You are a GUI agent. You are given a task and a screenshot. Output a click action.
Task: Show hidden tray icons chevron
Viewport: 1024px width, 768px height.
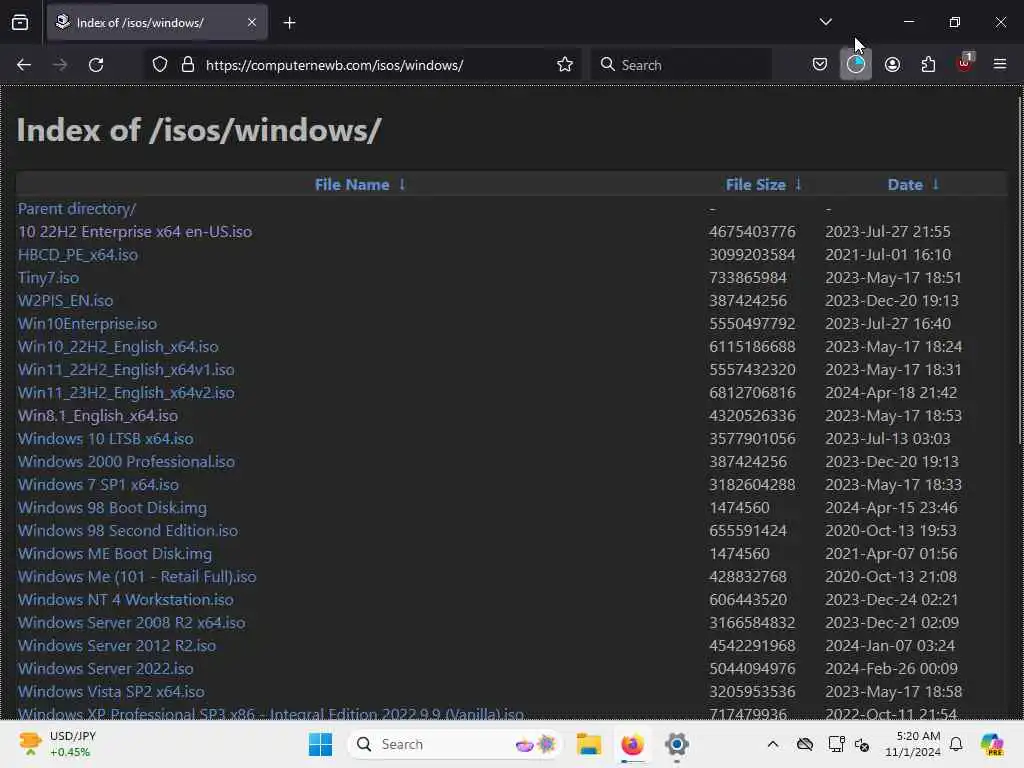click(773, 744)
